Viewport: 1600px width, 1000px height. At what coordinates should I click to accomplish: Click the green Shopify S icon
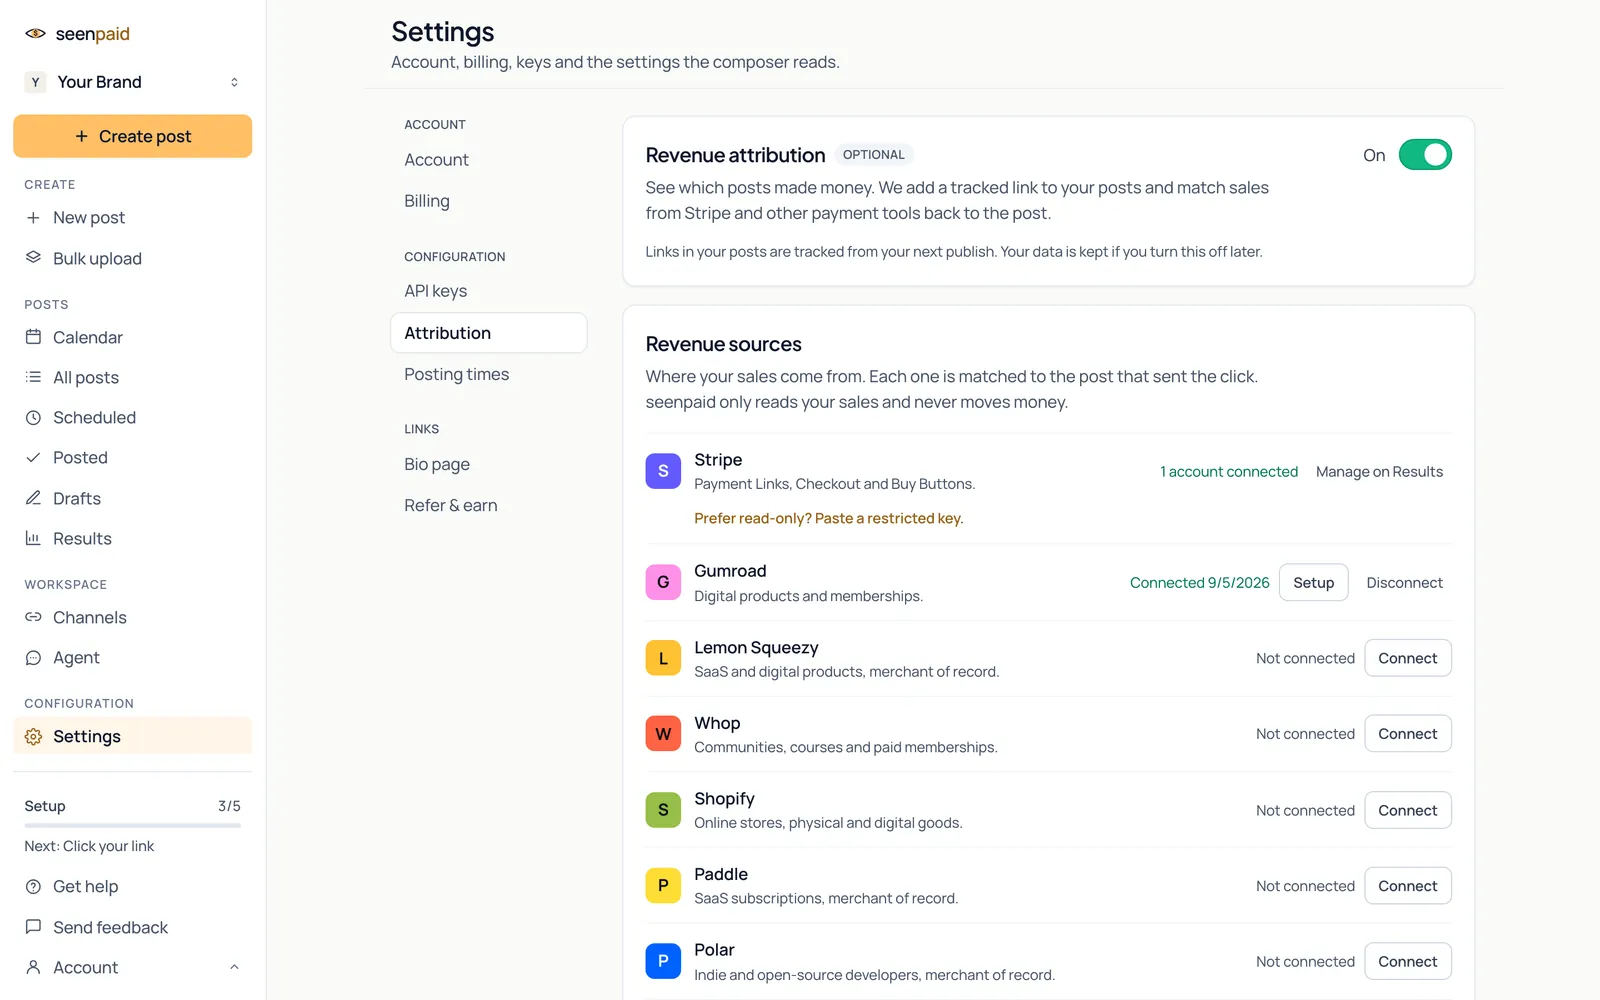coord(663,810)
